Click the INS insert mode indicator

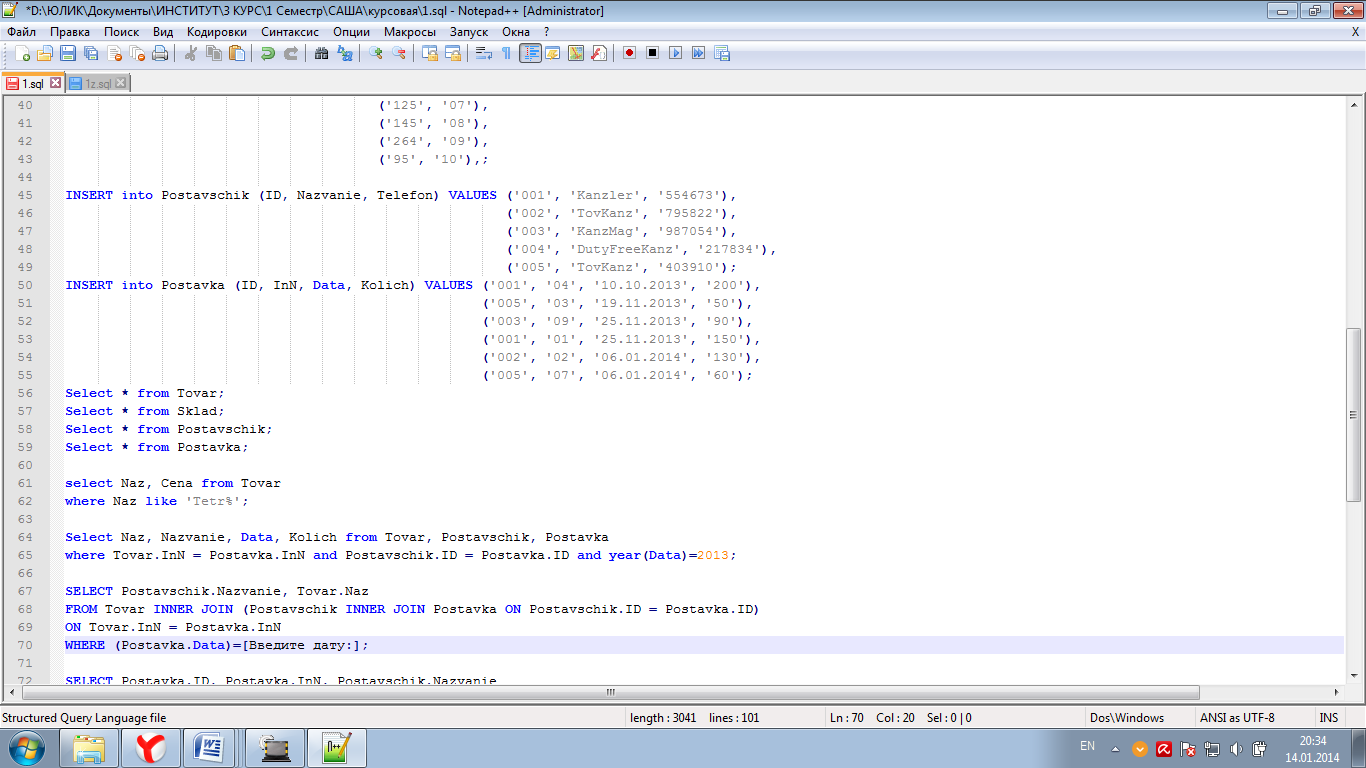click(1328, 717)
